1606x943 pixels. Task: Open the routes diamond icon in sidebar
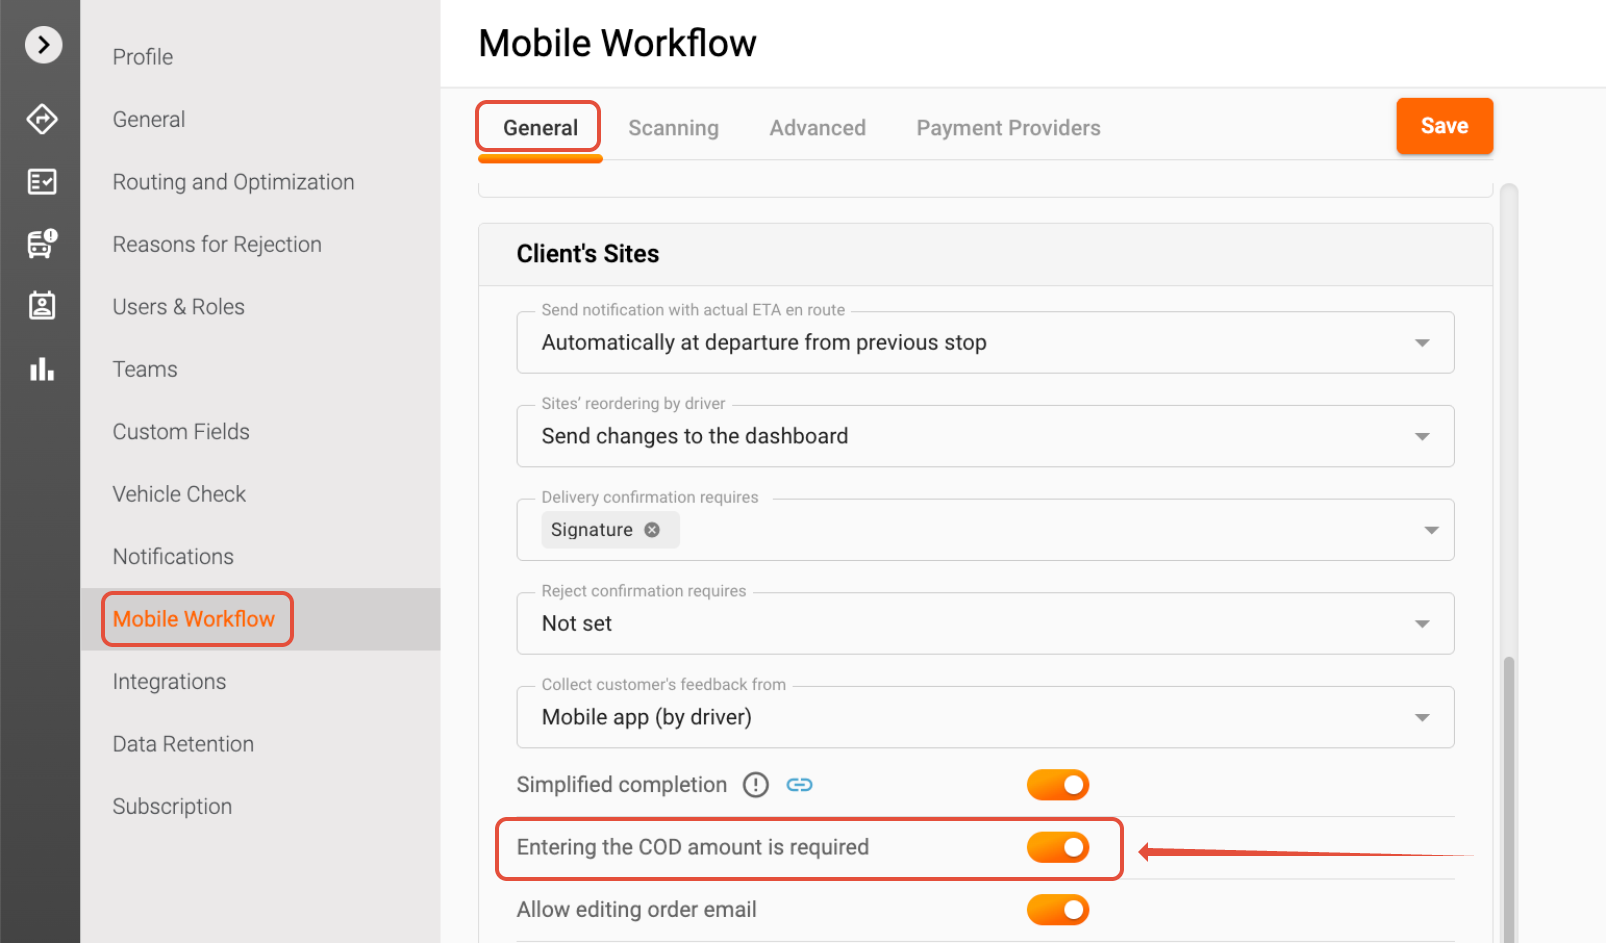tap(42, 119)
